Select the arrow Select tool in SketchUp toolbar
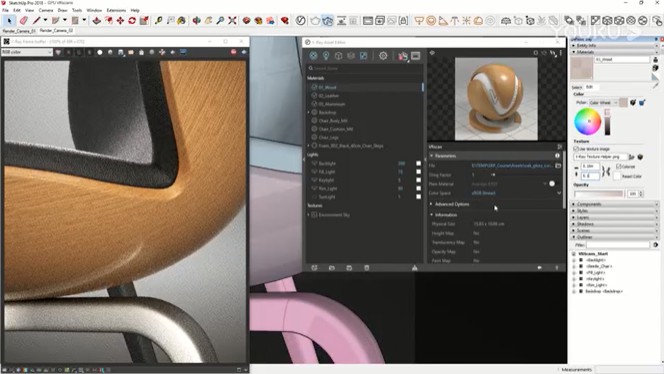664x374 pixels. pos(9,20)
